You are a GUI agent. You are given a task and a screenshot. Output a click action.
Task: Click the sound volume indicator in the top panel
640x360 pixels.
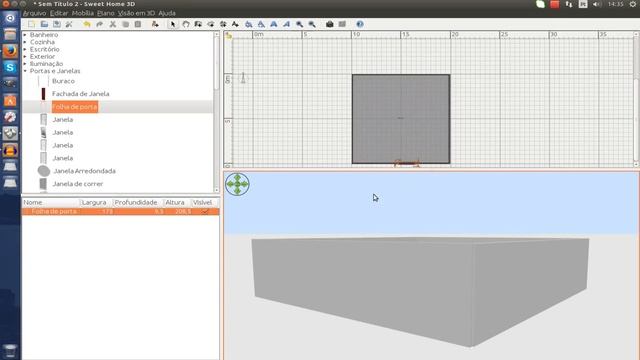tap(597, 4)
